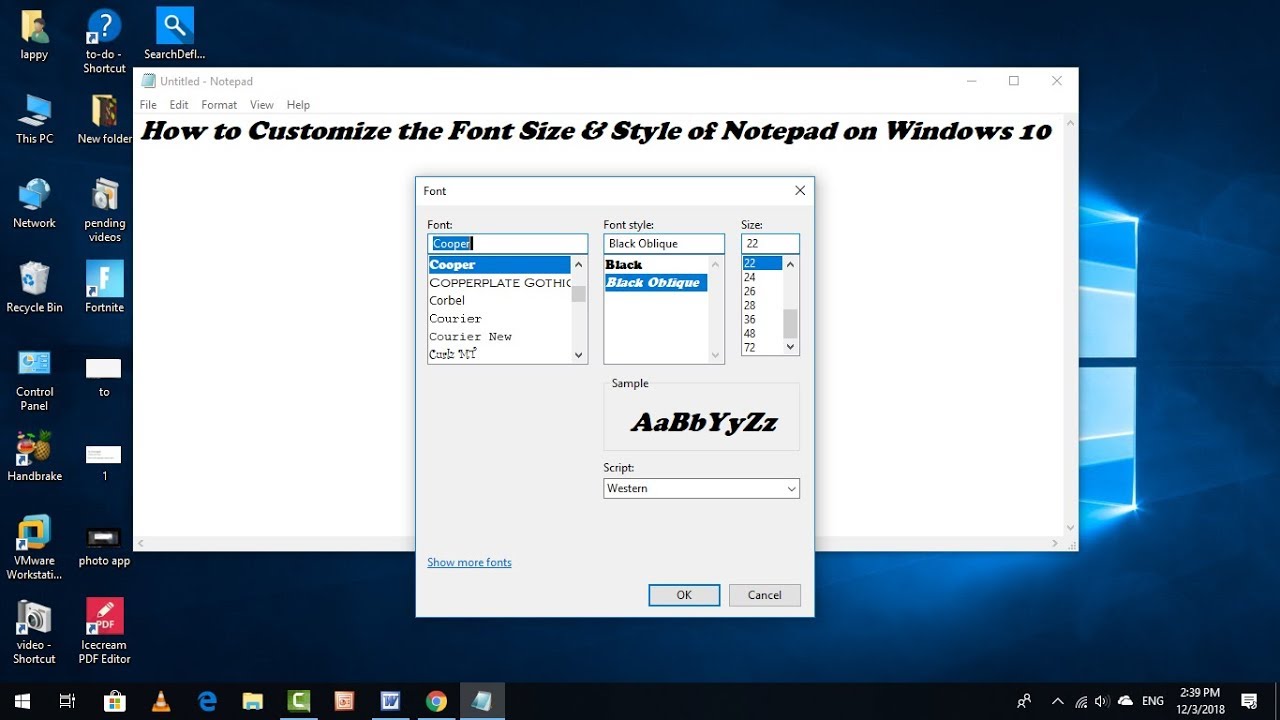Viewport: 1280px width, 720px height.
Task: Select the Recycle Bin icon
Action: pos(34,288)
